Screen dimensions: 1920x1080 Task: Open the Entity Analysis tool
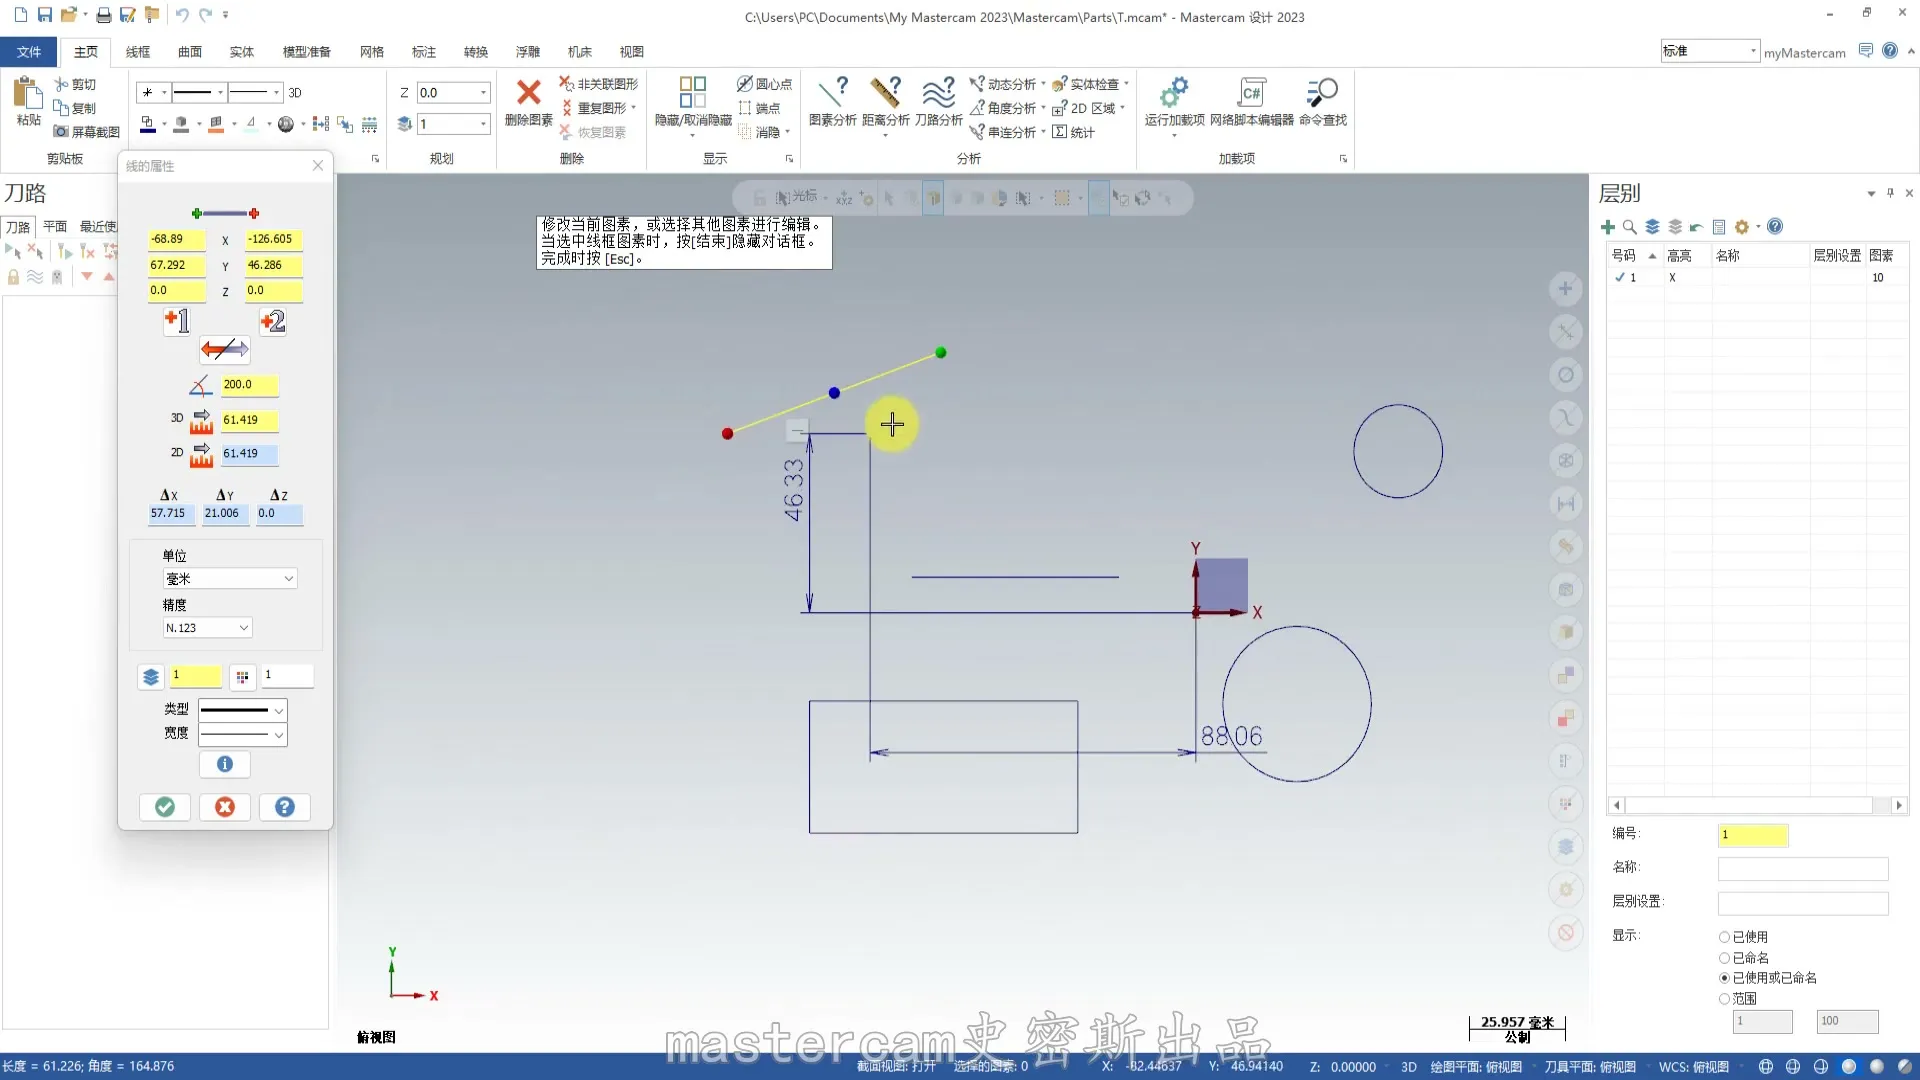[x=832, y=93]
